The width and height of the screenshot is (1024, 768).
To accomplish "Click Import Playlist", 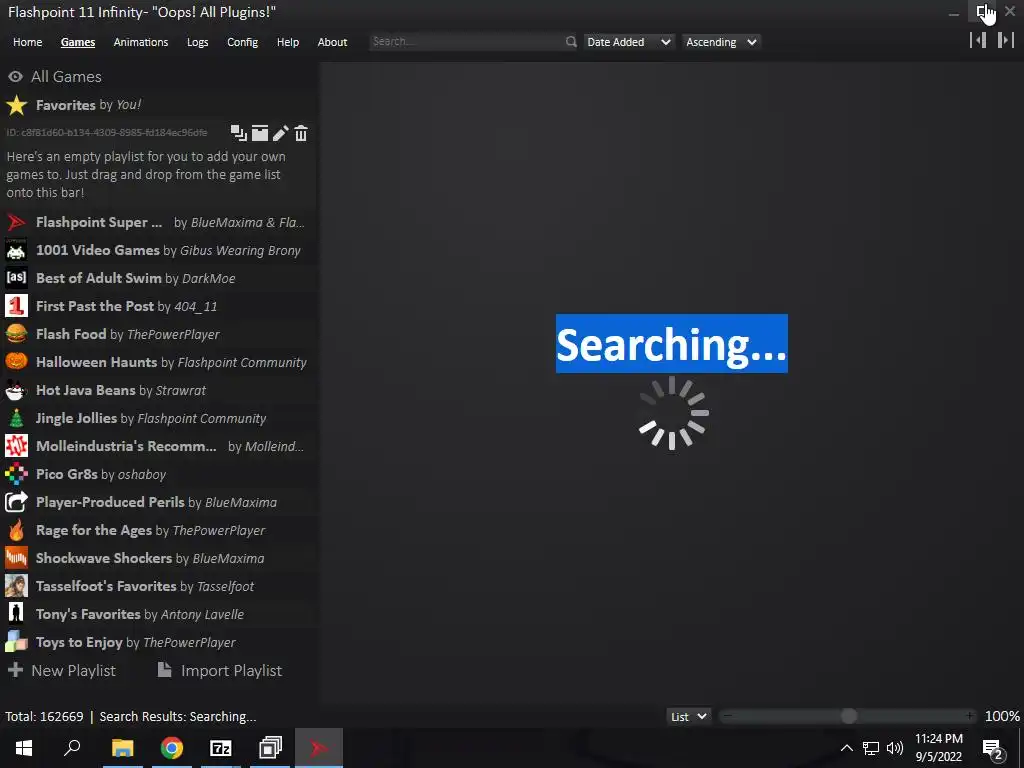I will (x=219, y=671).
